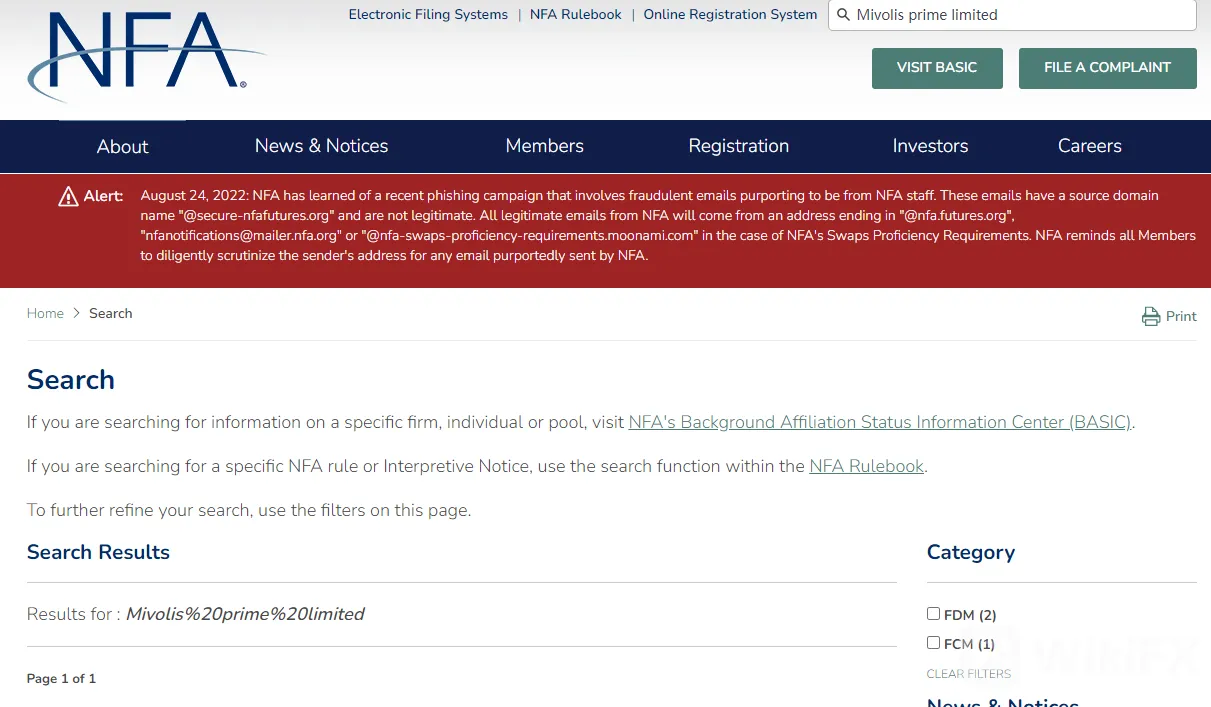Click the breadcrumb chevron after Home

coord(76,313)
